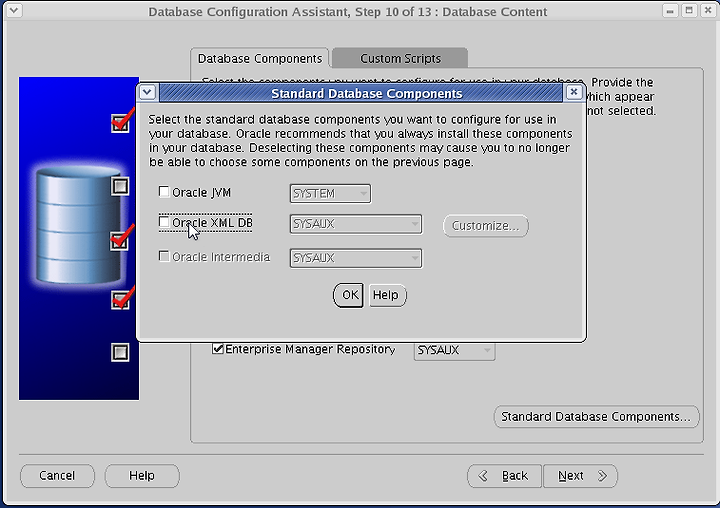Switch to the Custom Scripts tab
This screenshot has width=720, height=508.
400,58
